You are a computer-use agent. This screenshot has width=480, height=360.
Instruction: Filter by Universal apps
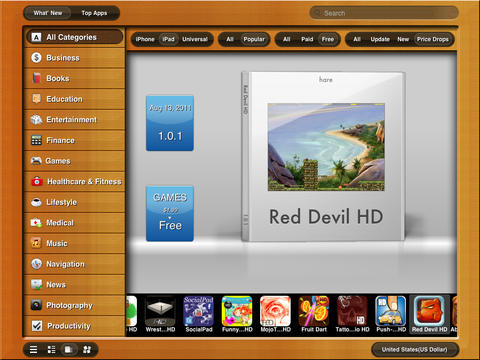(x=195, y=39)
